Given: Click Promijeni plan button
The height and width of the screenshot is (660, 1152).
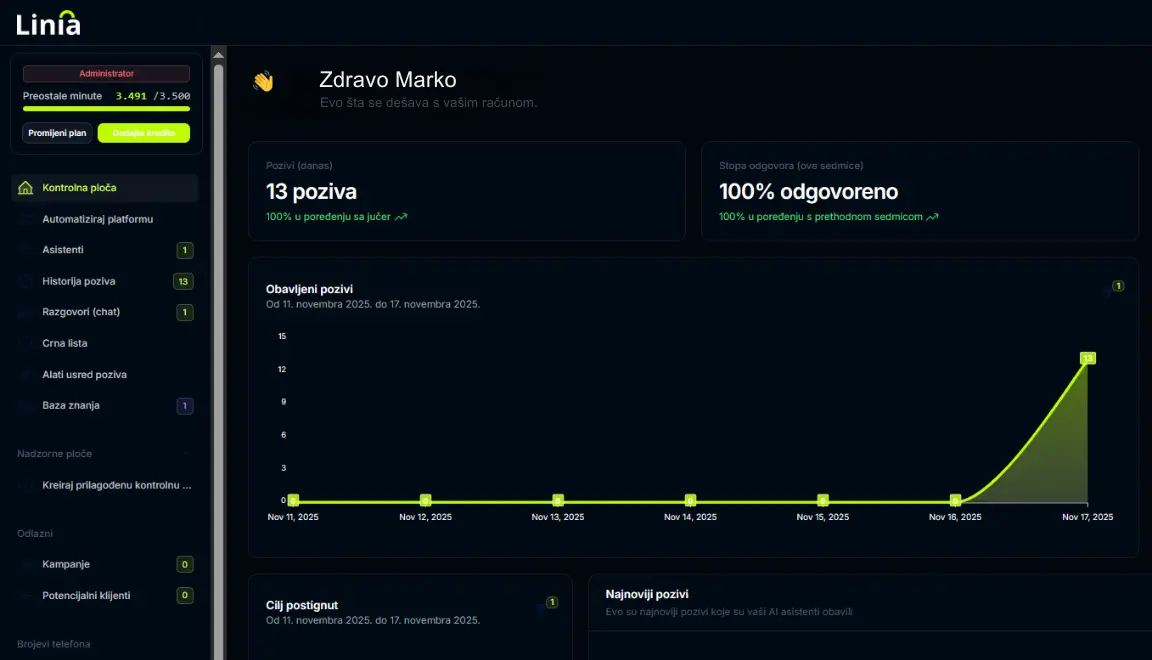Looking at the screenshot, I should (x=57, y=133).
